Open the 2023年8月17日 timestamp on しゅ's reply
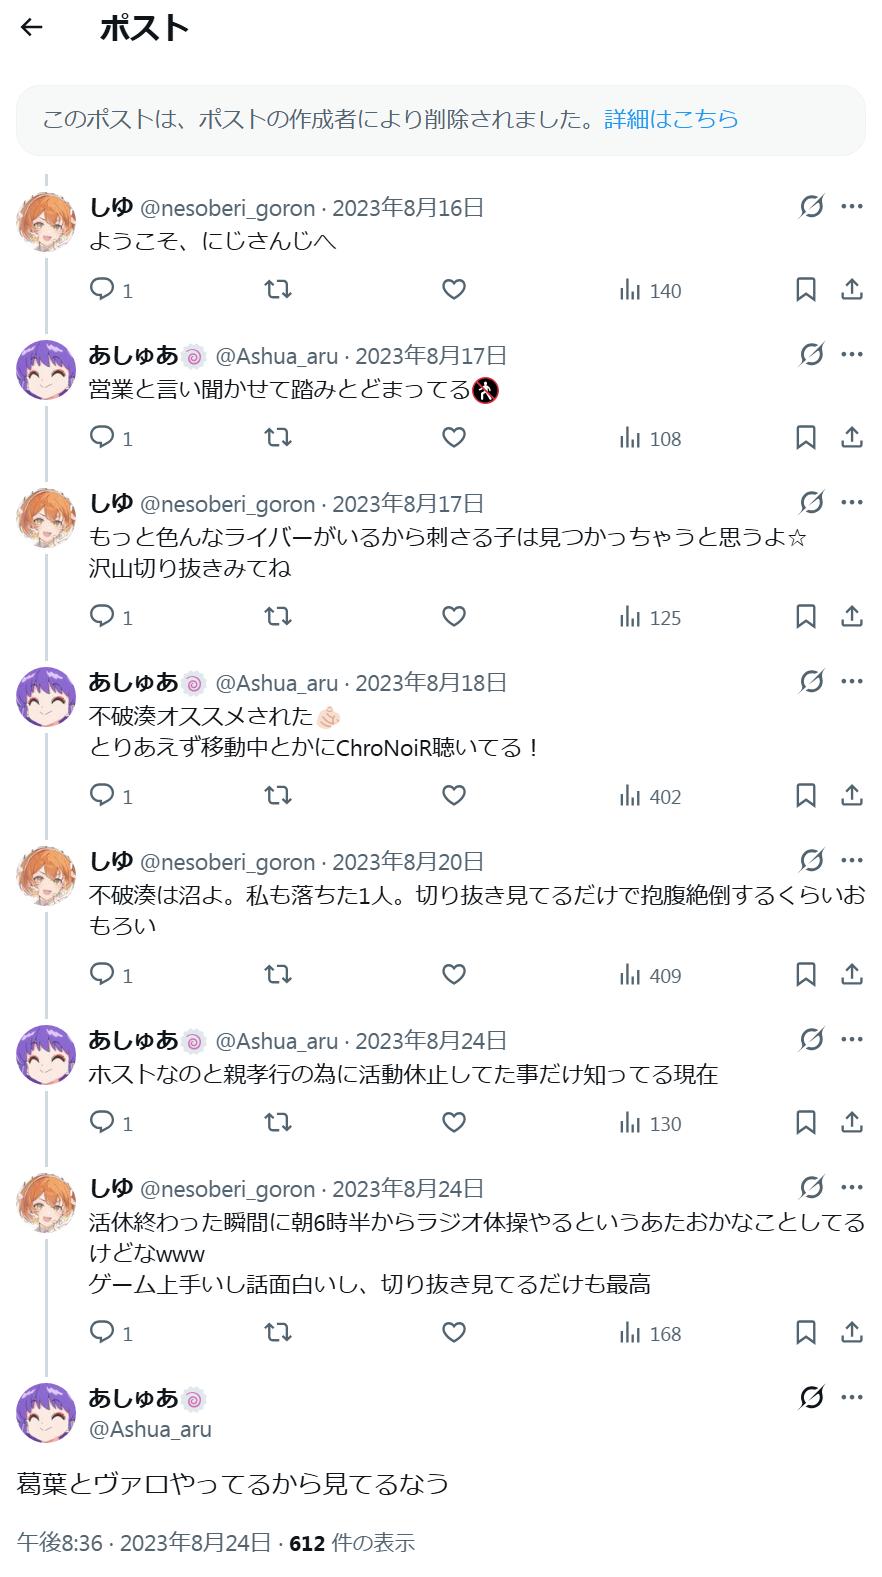Image resolution: width=882 pixels, height=1577 pixels. 408,504
